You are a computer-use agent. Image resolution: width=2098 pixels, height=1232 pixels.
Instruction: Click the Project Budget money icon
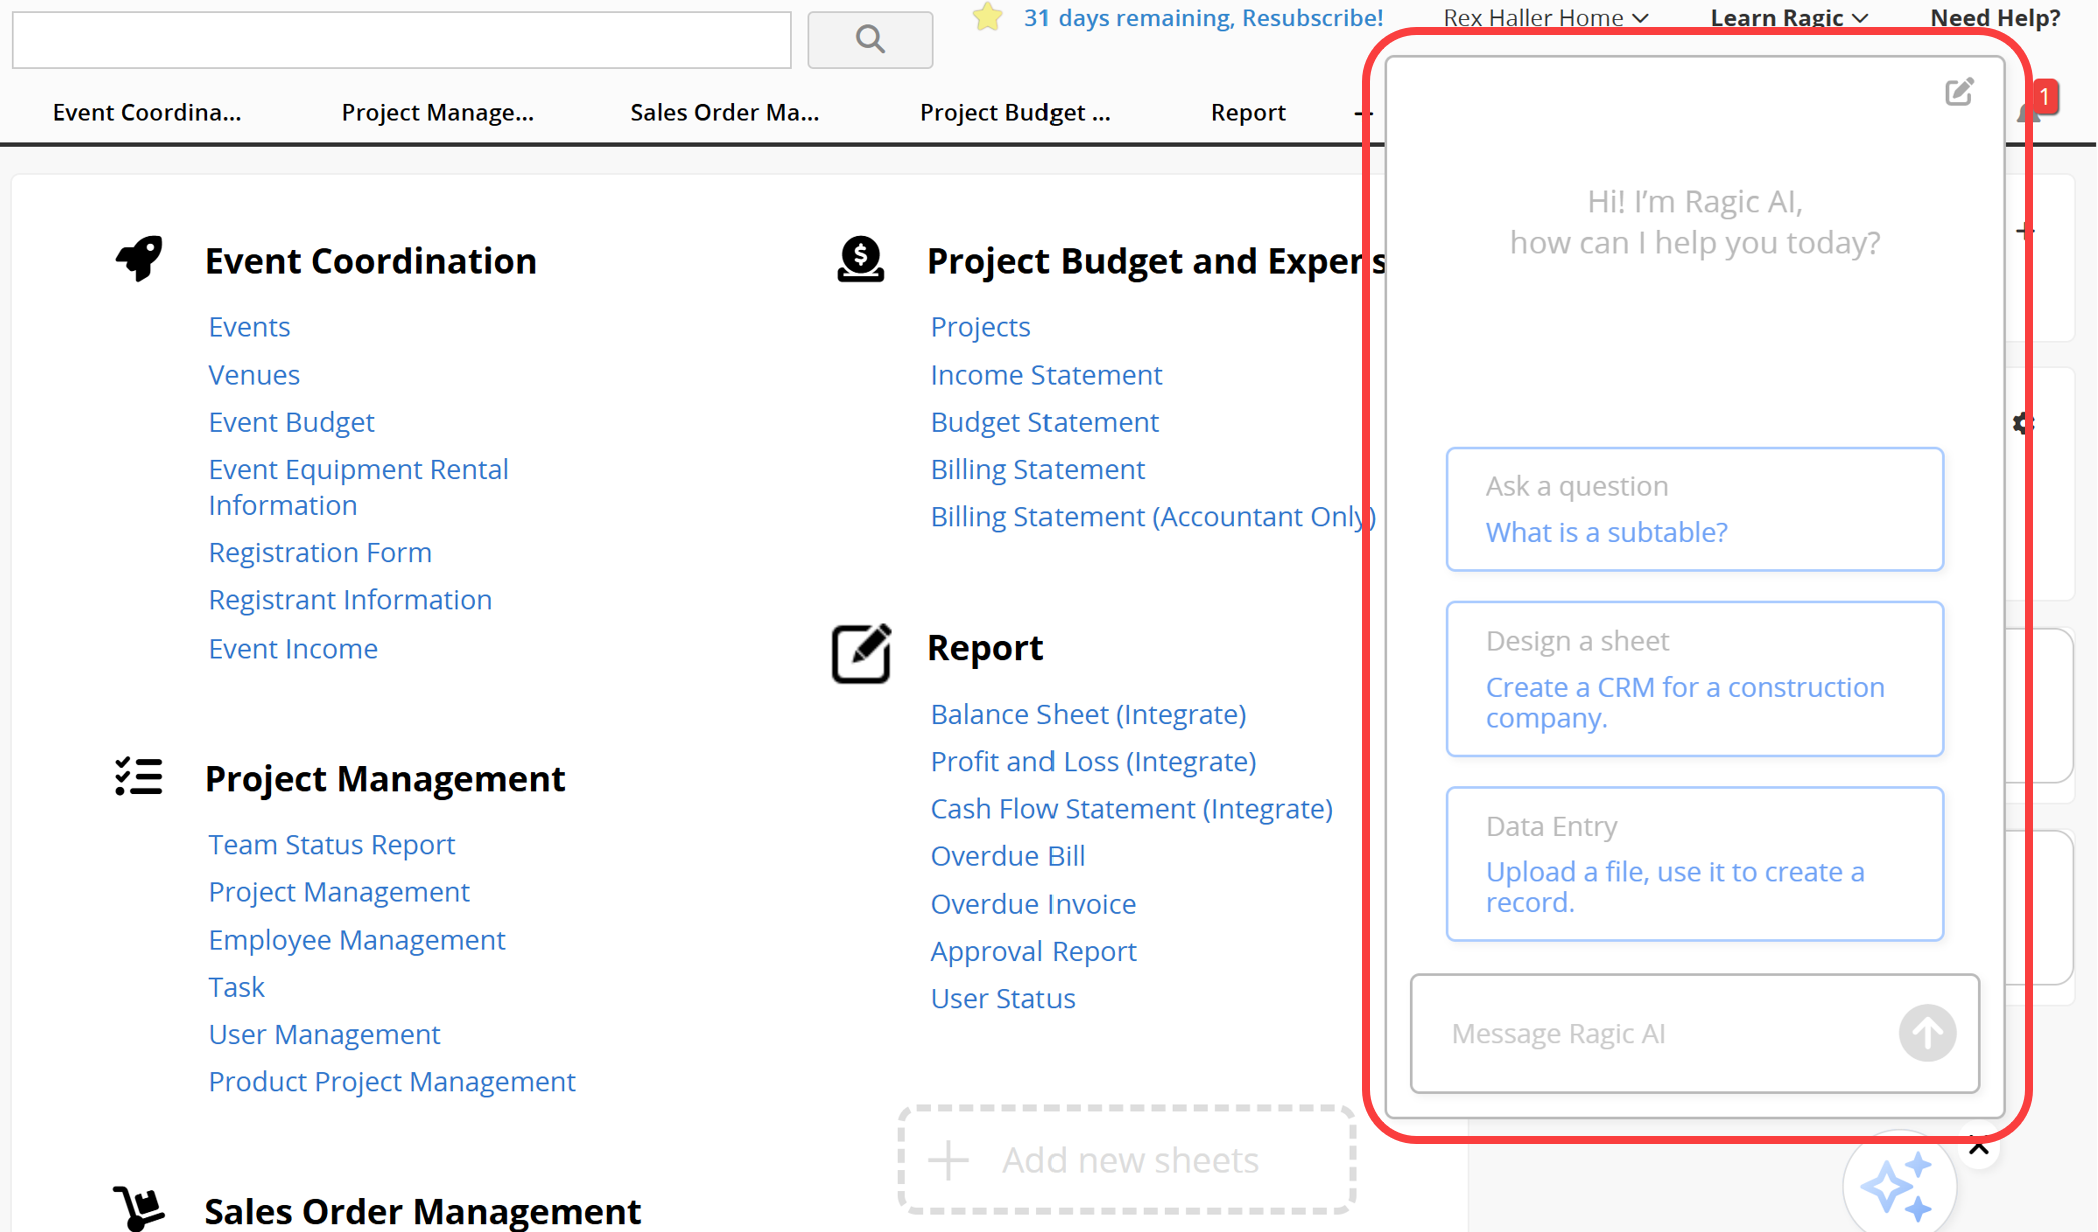(x=860, y=260)
